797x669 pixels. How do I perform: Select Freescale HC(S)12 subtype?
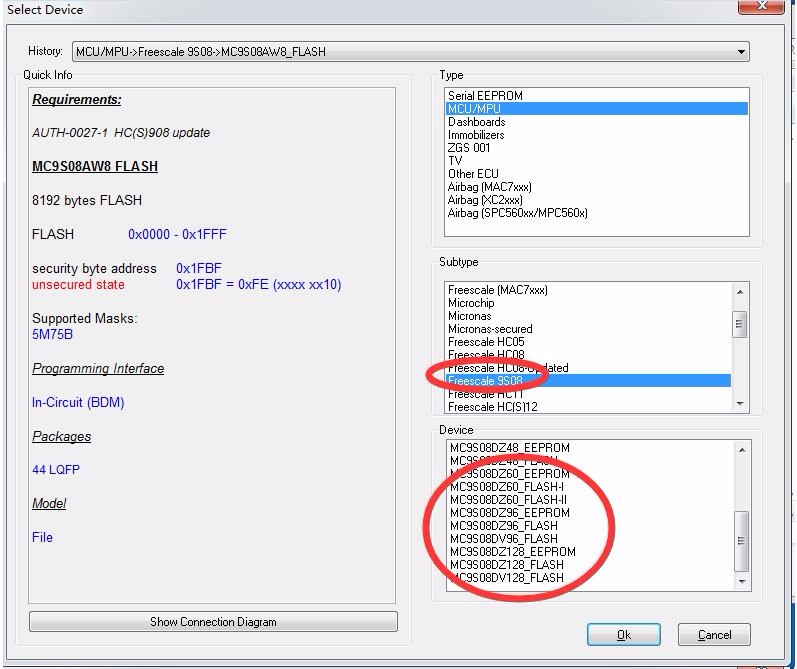(493, 407)
